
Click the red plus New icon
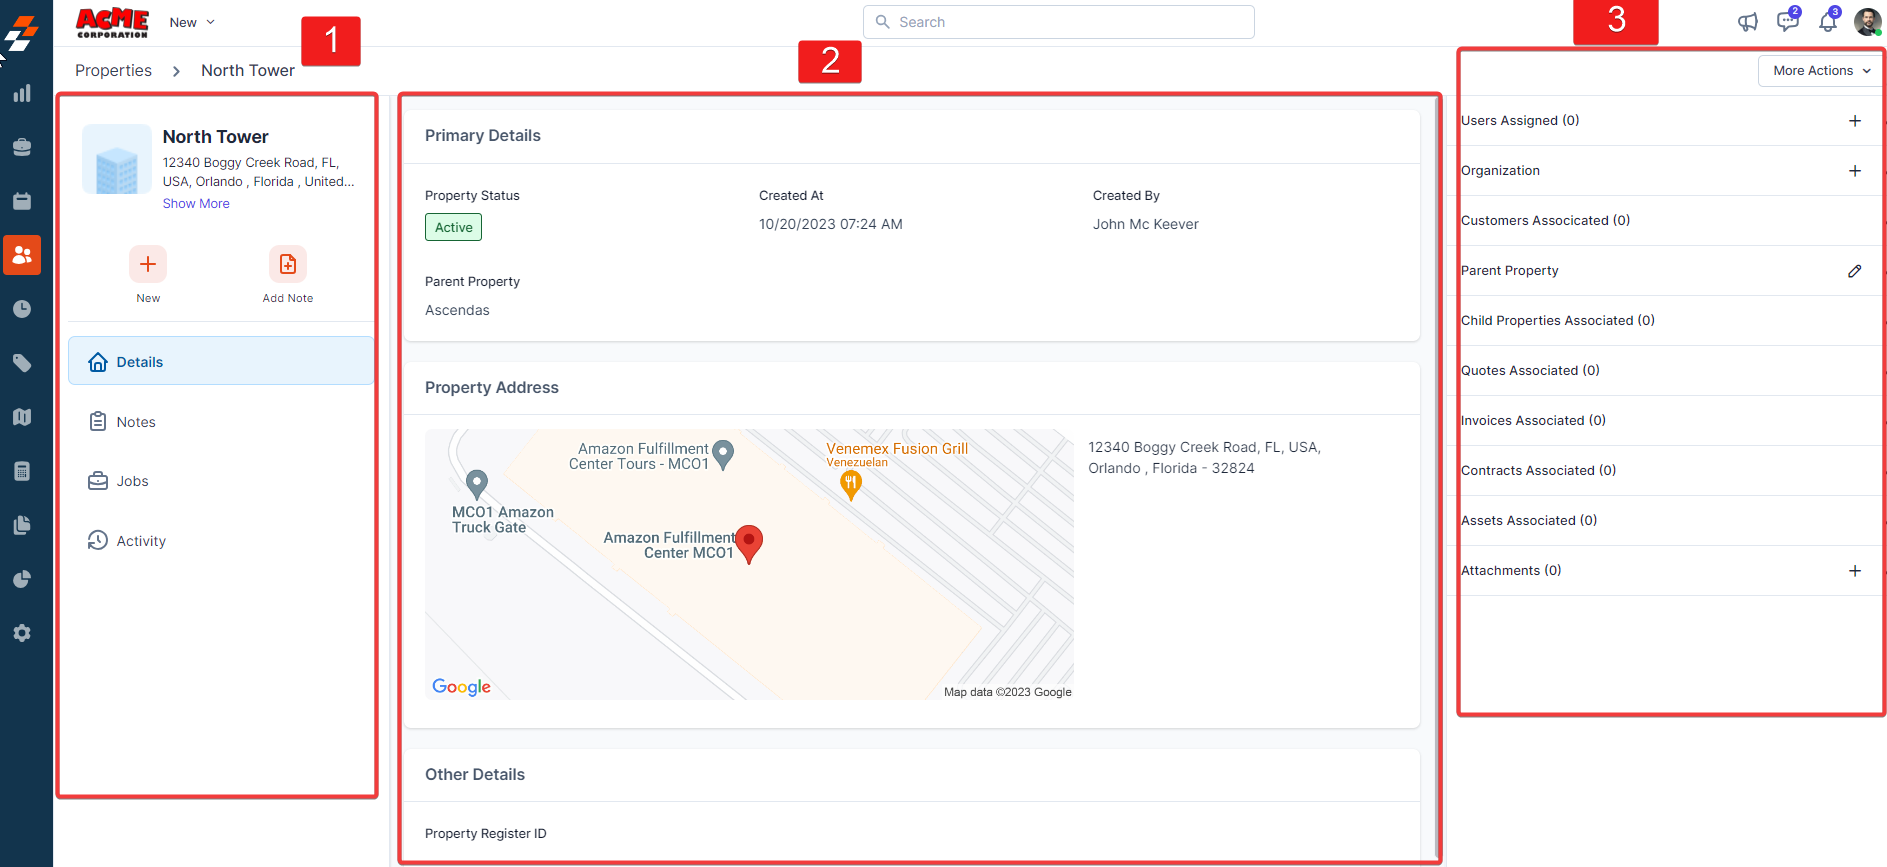pos(148,265)
